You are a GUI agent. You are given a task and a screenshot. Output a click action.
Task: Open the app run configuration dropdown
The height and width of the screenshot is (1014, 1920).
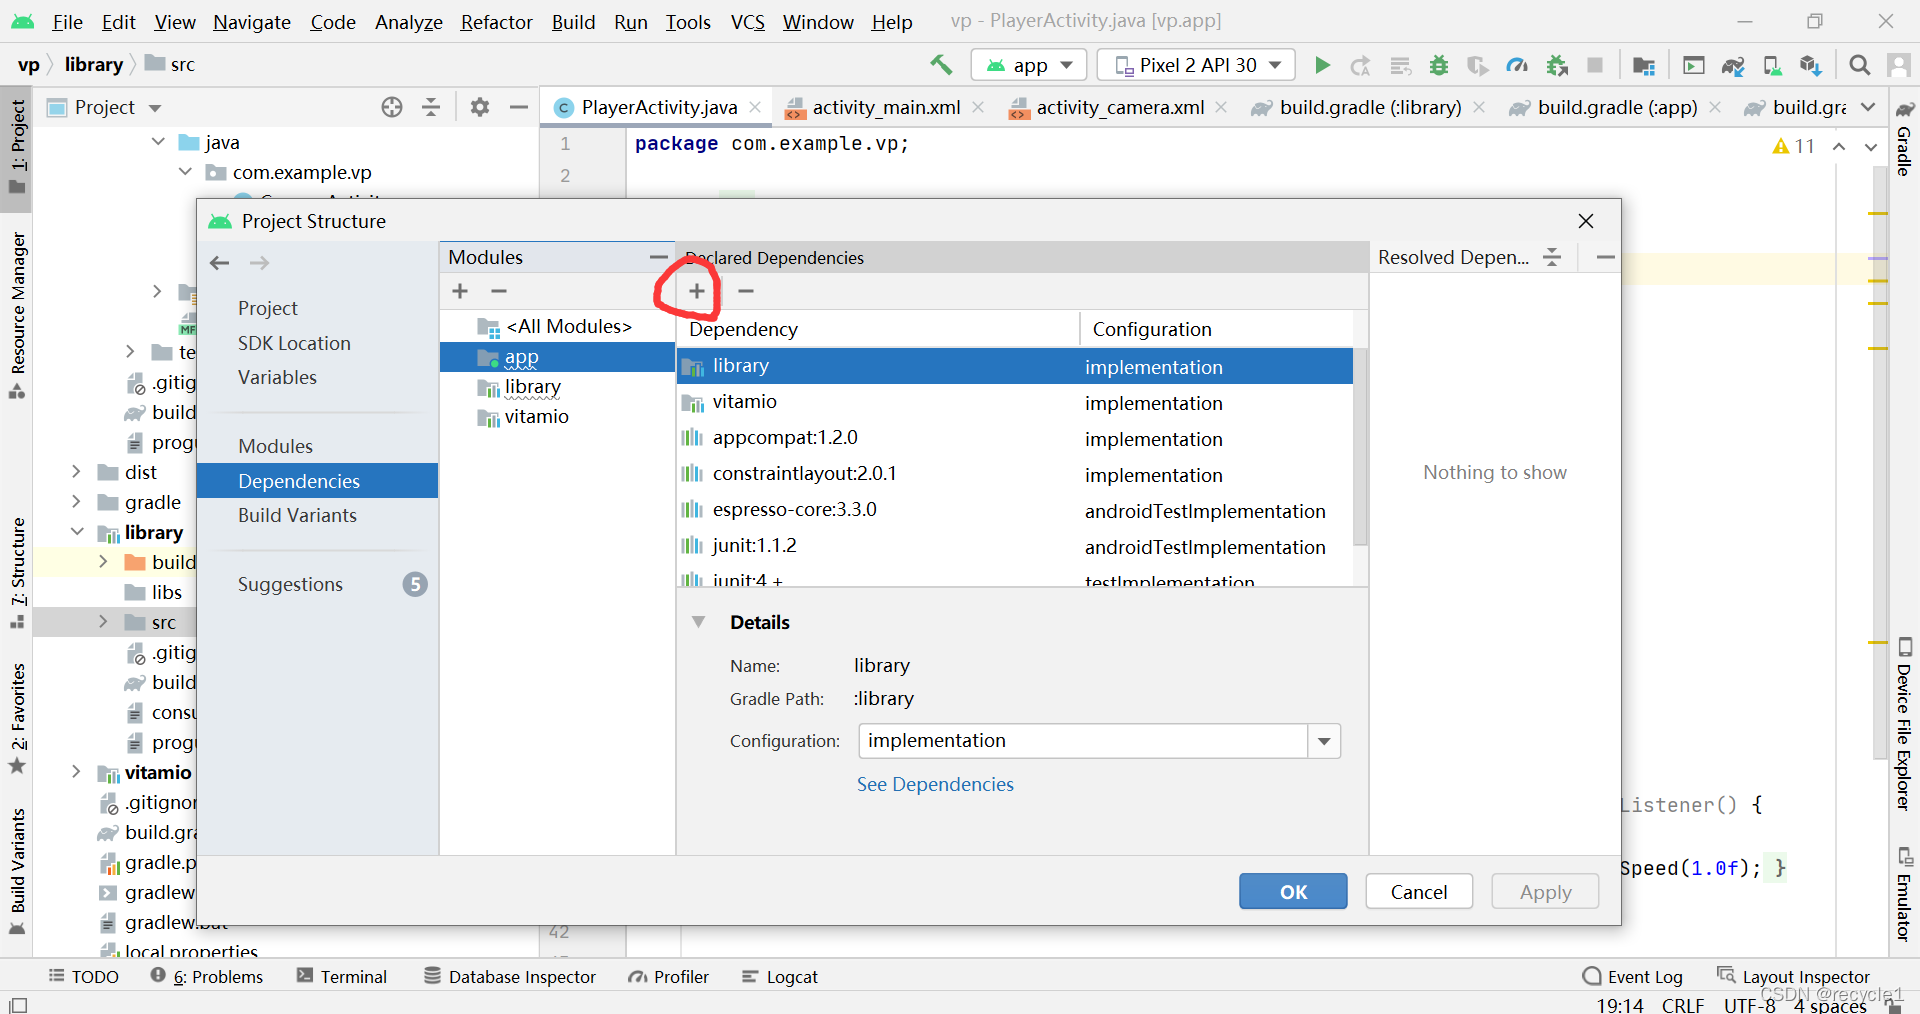(x=1030, y=65)
